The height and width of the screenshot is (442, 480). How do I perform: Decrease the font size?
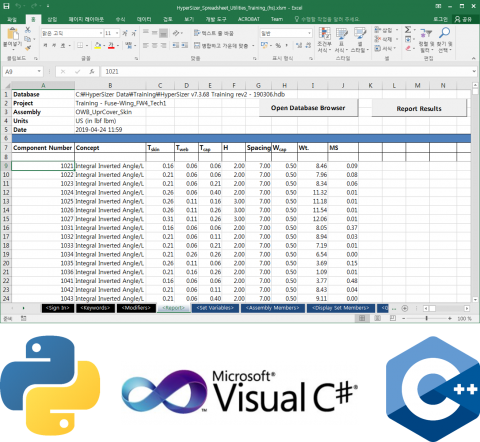[134, 33]
